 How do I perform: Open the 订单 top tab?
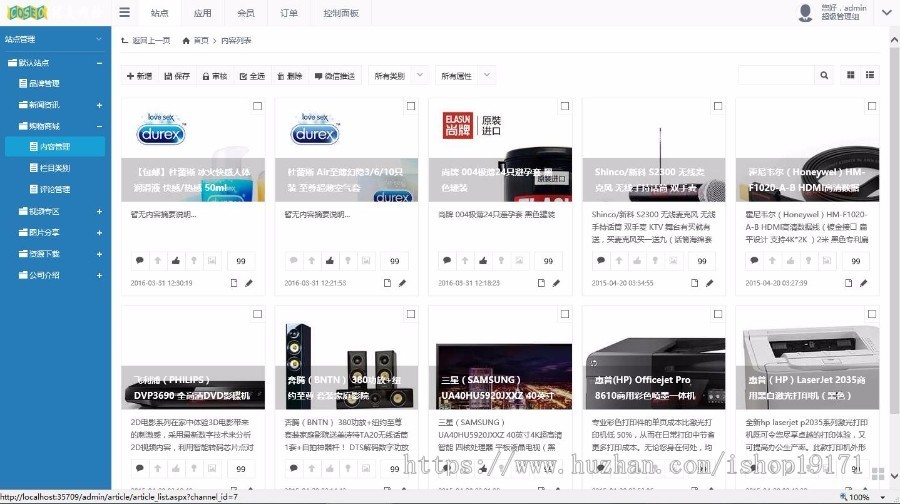click(x=289, y=13)
